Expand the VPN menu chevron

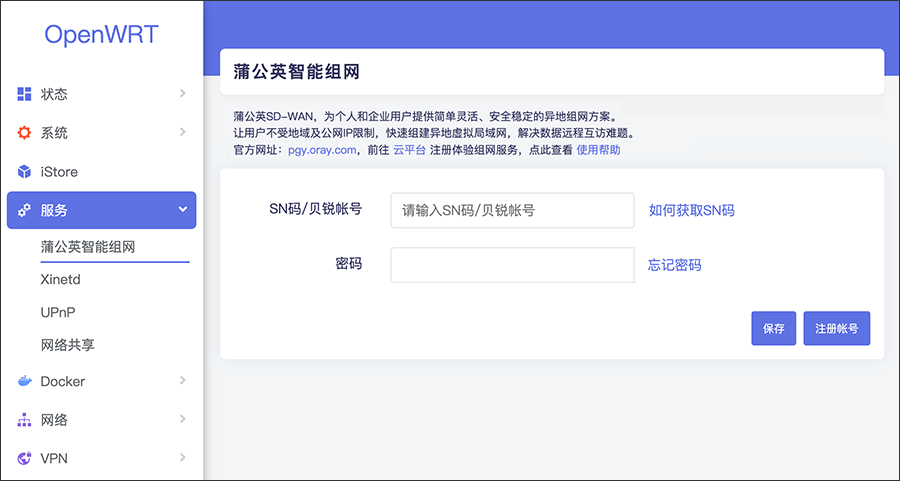coord(183,457)
